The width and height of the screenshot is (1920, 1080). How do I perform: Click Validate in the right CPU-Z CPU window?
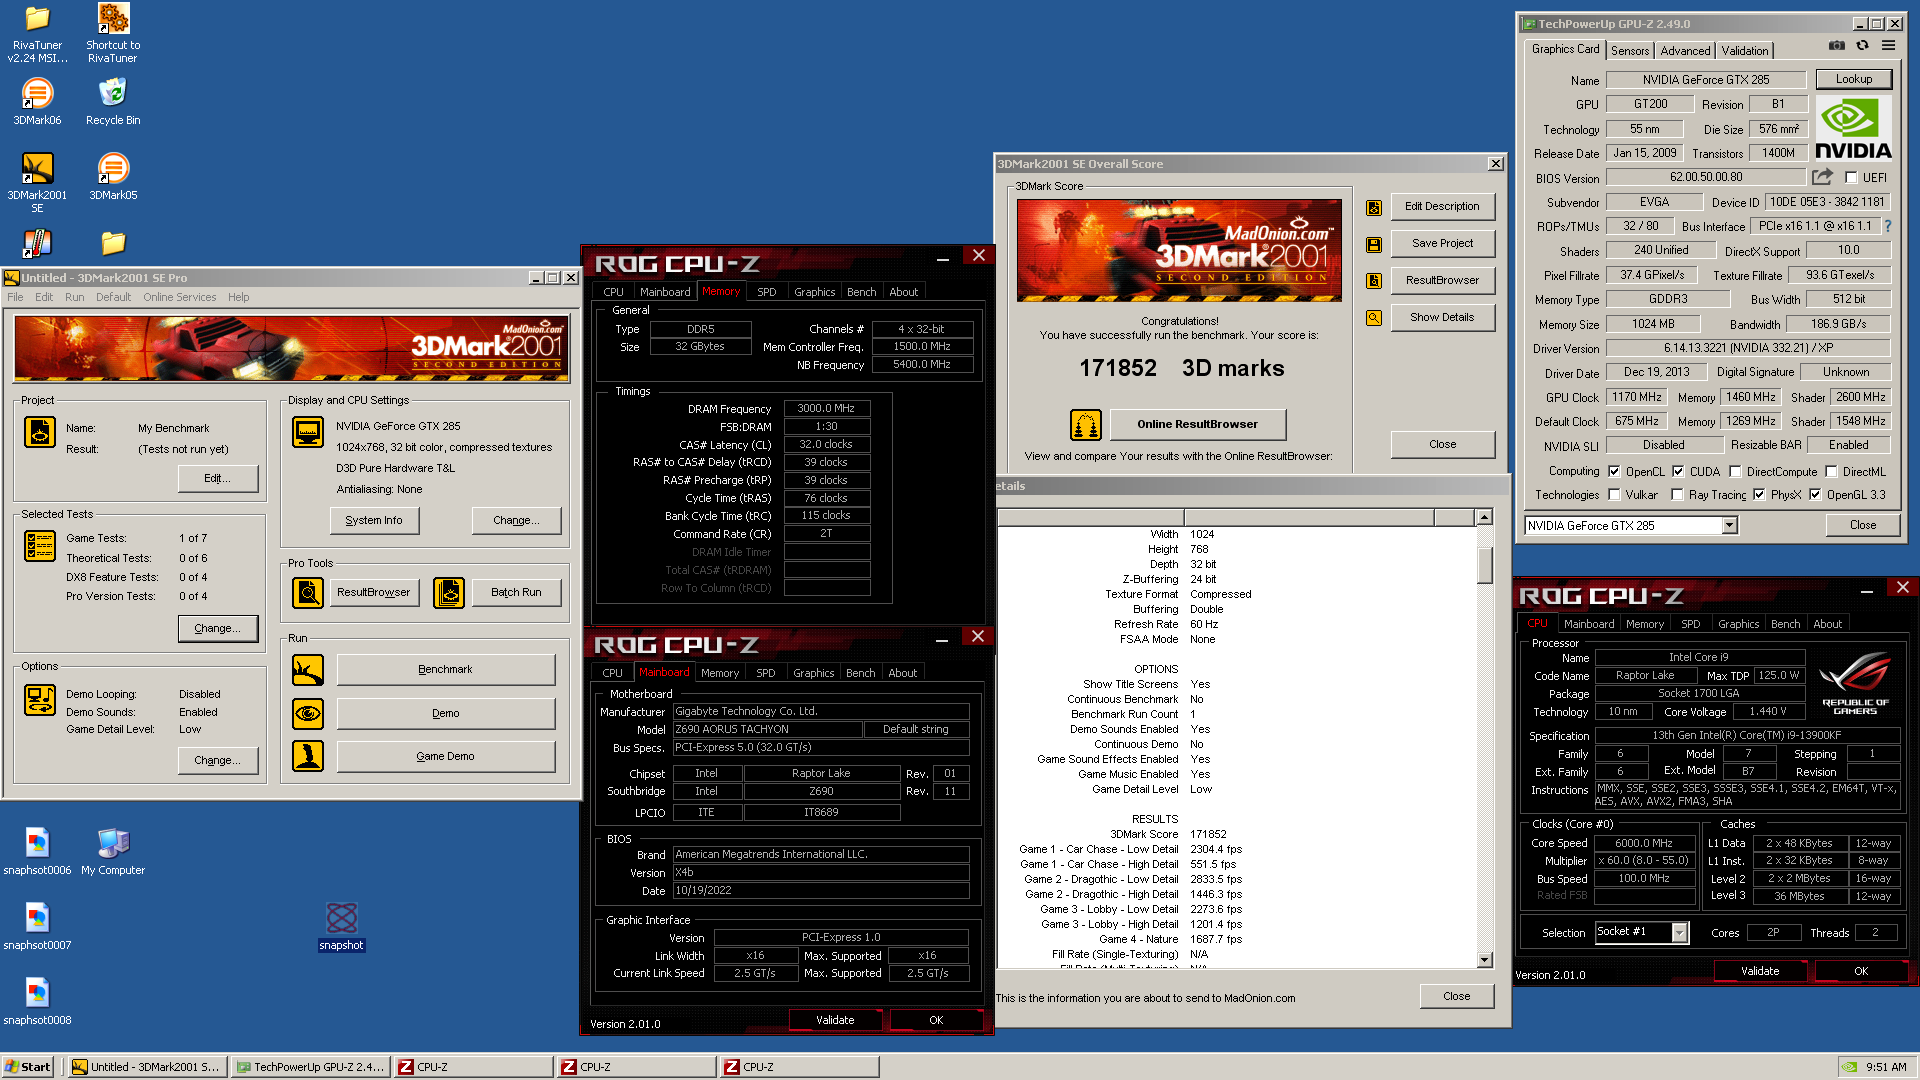point(1759,971)
